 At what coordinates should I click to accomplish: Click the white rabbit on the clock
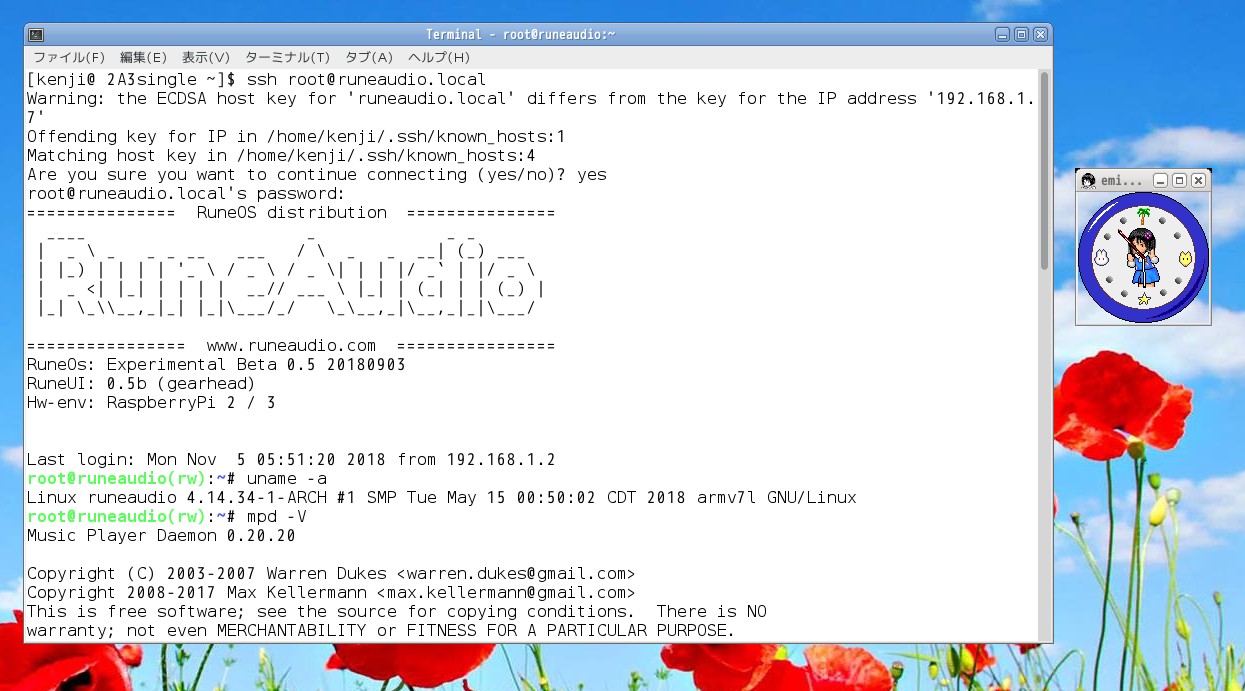pyautogui.click(x=1102, y=257)
